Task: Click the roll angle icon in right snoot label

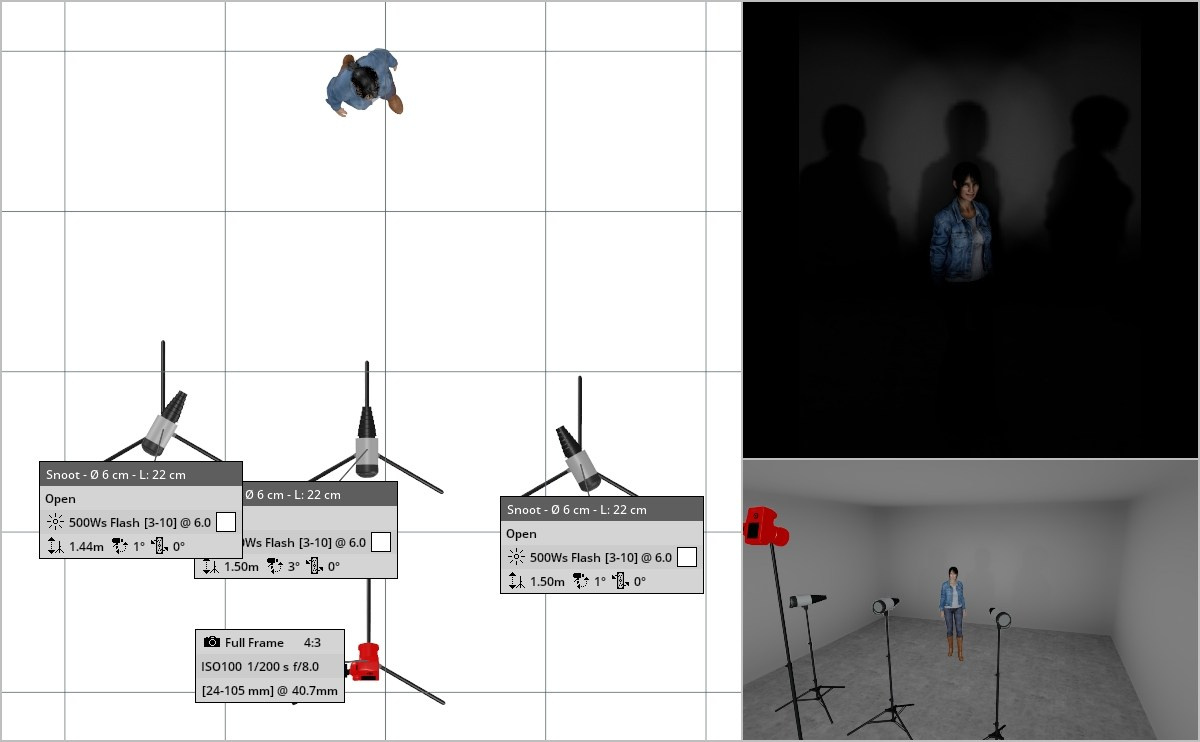Action: click(620, 581)
